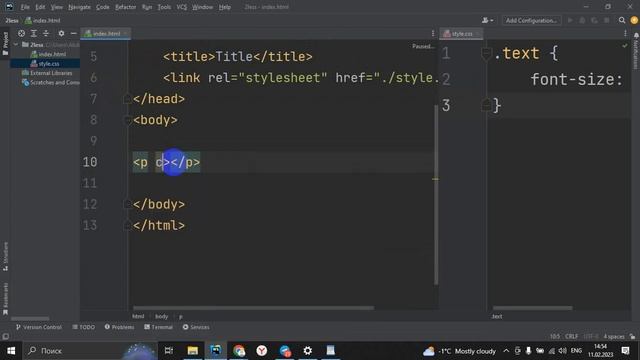Click the Select Opened File target icon
640x360 pixels.
(x=21, y=33)
